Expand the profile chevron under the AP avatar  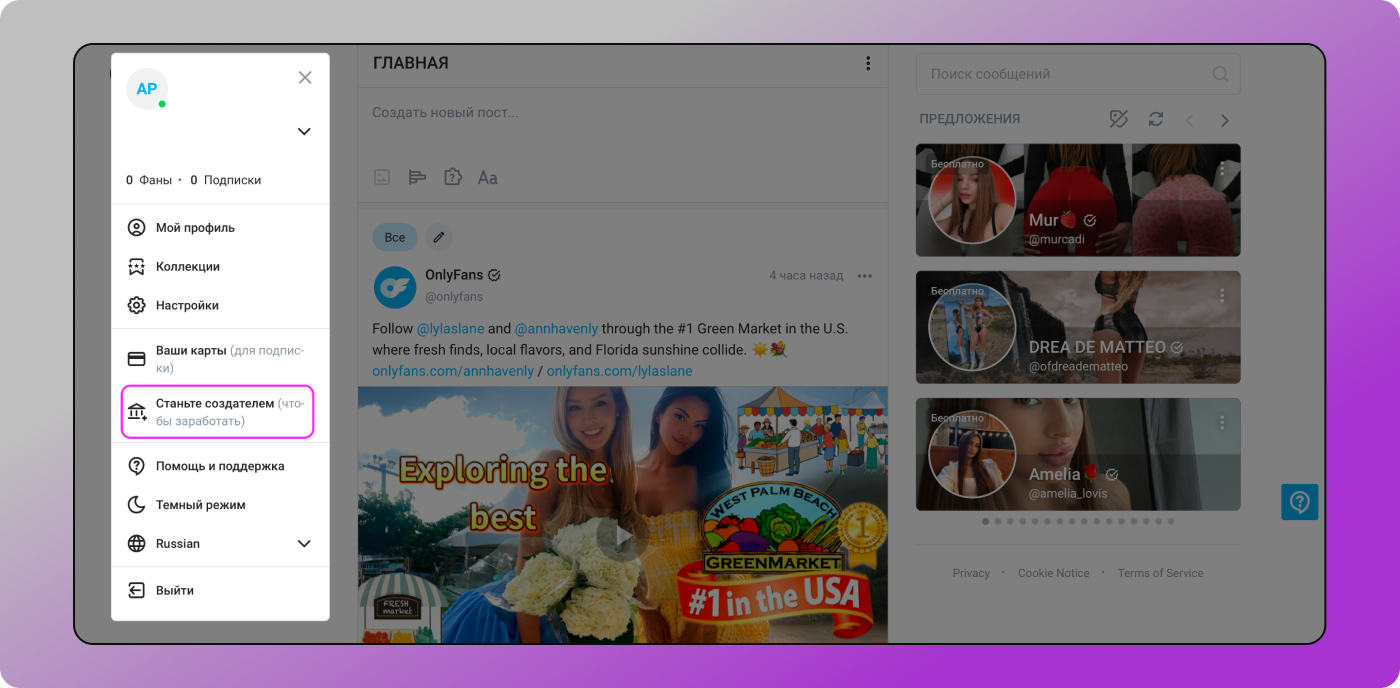tap(303, 131)
